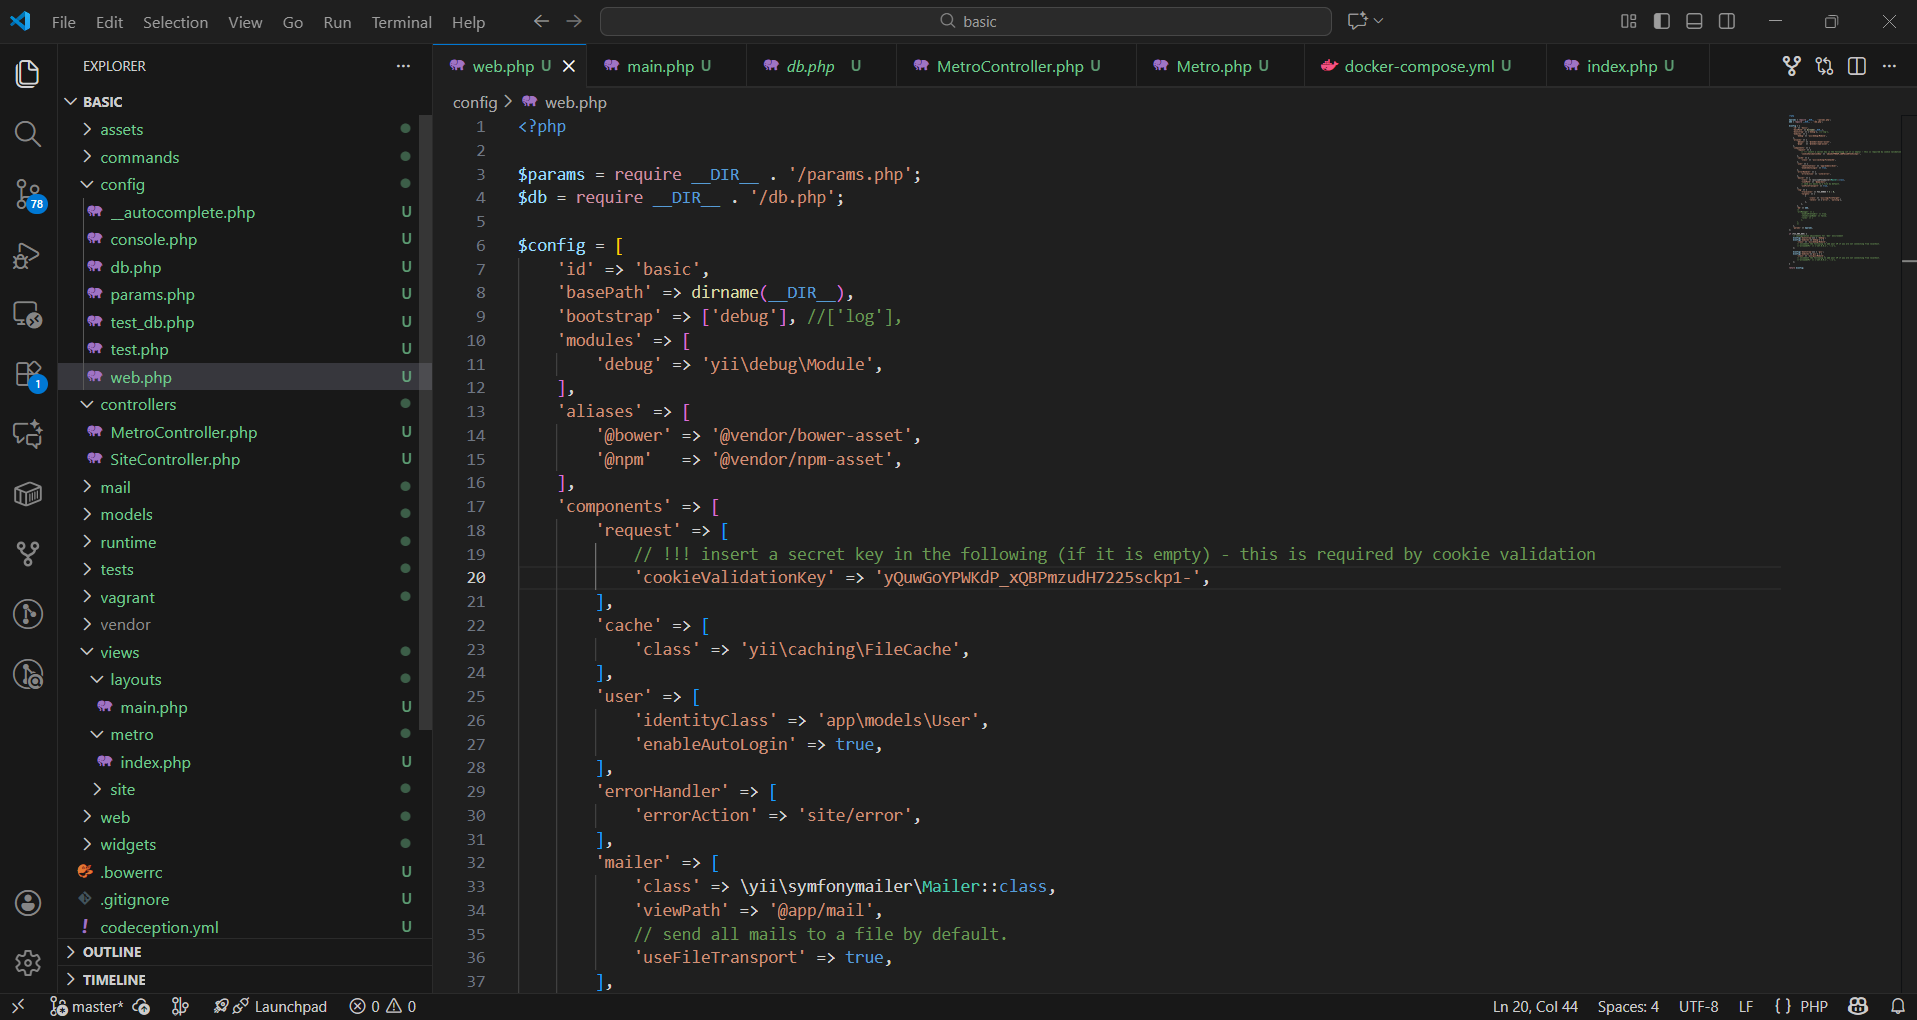The width and height of the screenshot is (1917, 1020).
Task: Open the Accounts icon
Action: [x=27, y=903]
